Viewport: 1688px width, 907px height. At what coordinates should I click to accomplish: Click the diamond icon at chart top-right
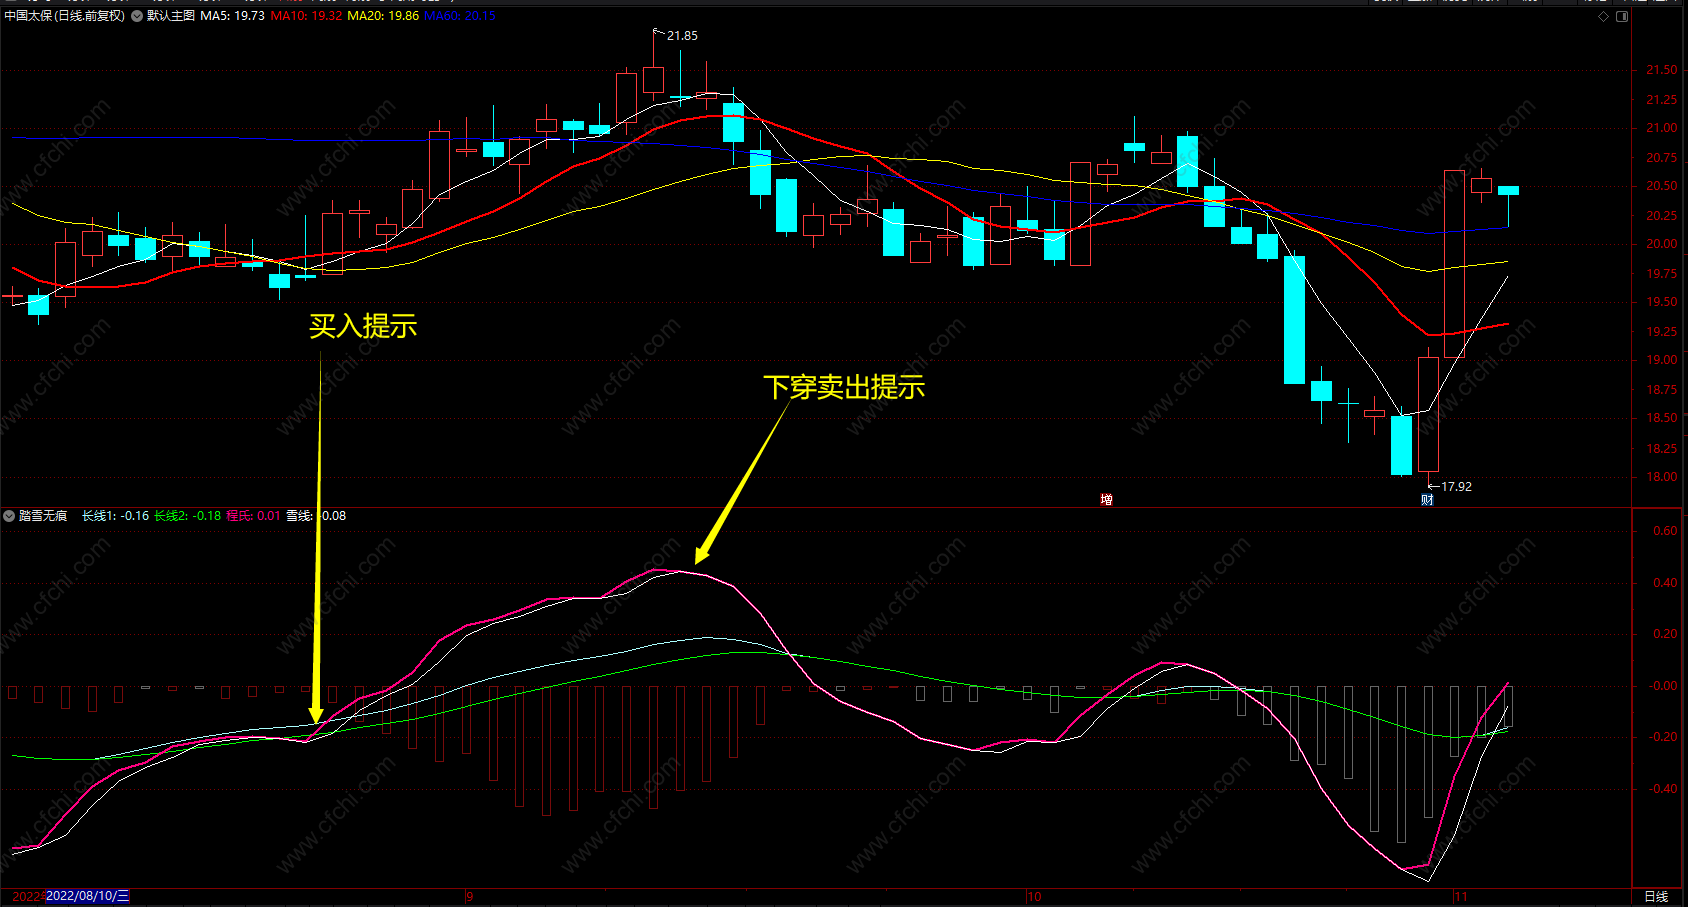pyautogui.click(x=1604, y=16)
